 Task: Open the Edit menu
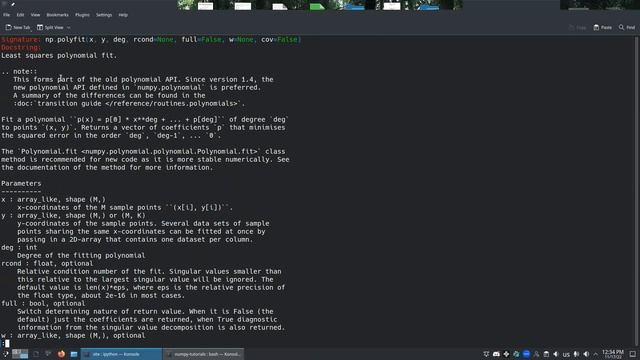click(x=20, y=15)
